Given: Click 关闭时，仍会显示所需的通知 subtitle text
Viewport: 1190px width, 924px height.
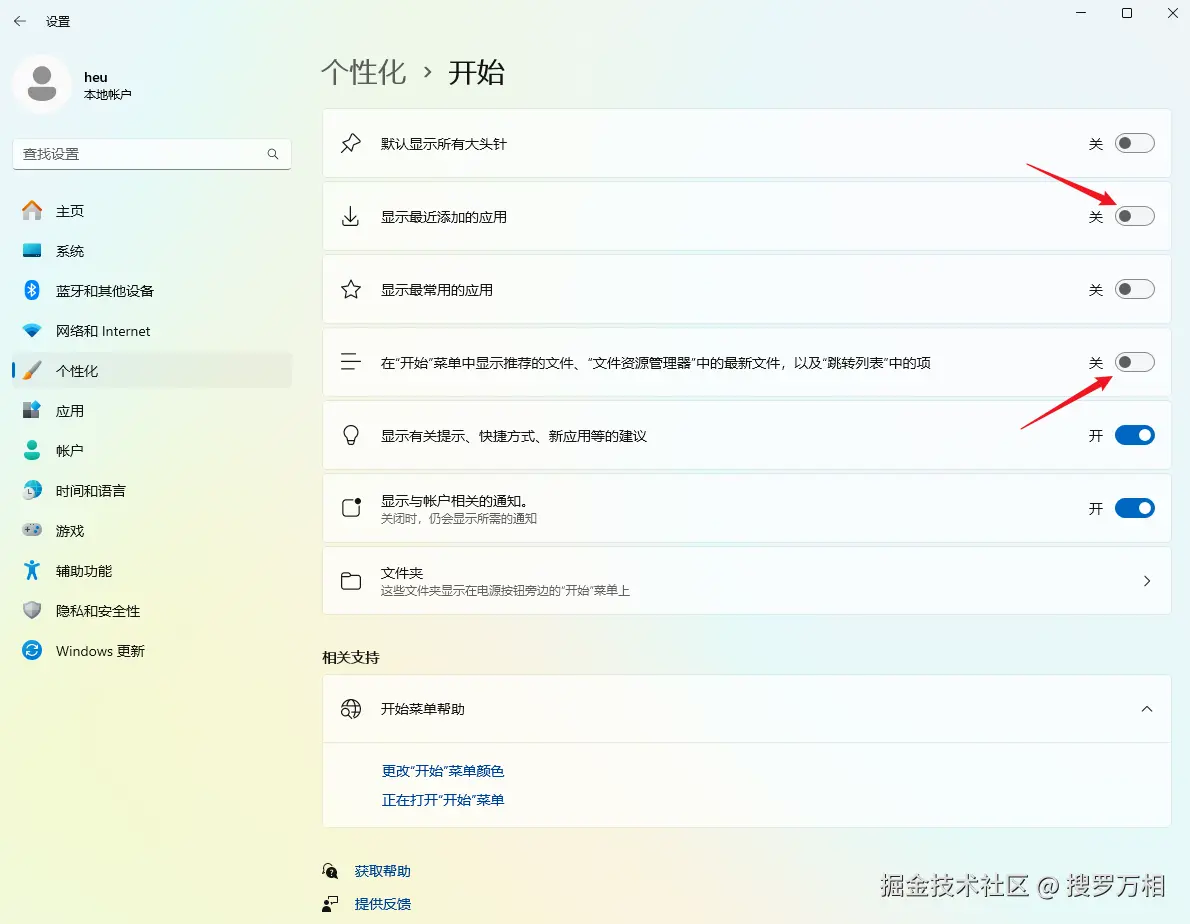Looking at the screenshot, I should [458, 519].
